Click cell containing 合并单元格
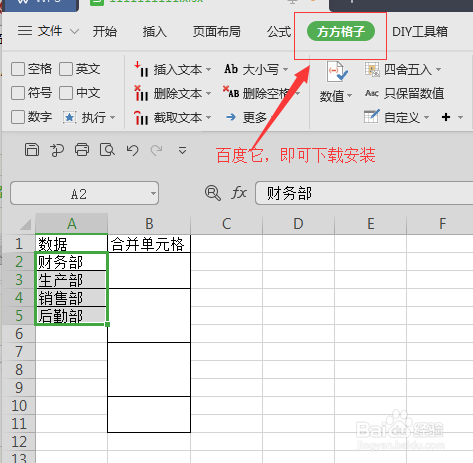 point(149,244)
